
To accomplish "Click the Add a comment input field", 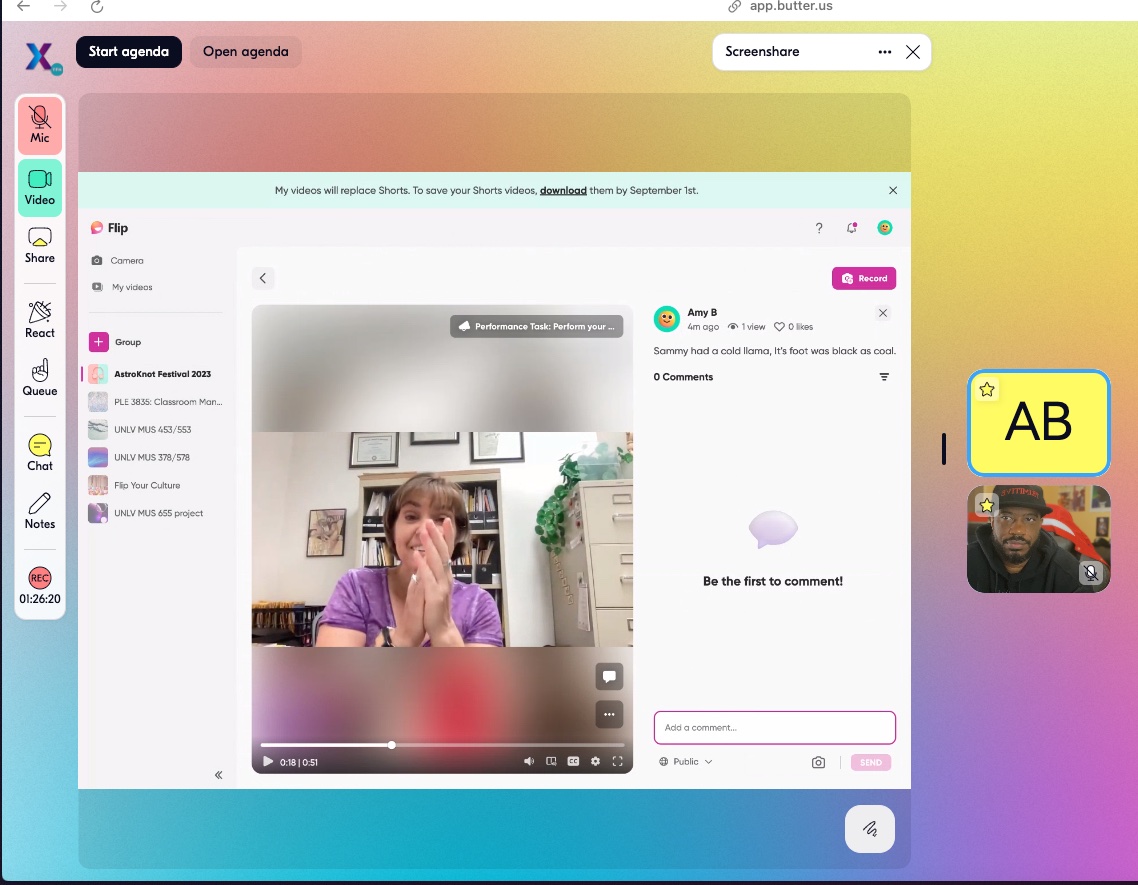I will point(774,727).
